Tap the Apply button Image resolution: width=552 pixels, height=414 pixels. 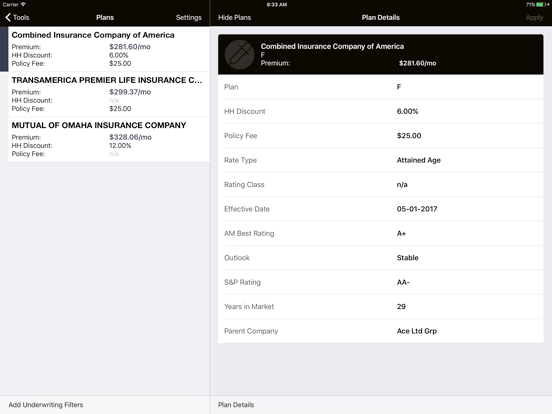click(x=534, y=17)
